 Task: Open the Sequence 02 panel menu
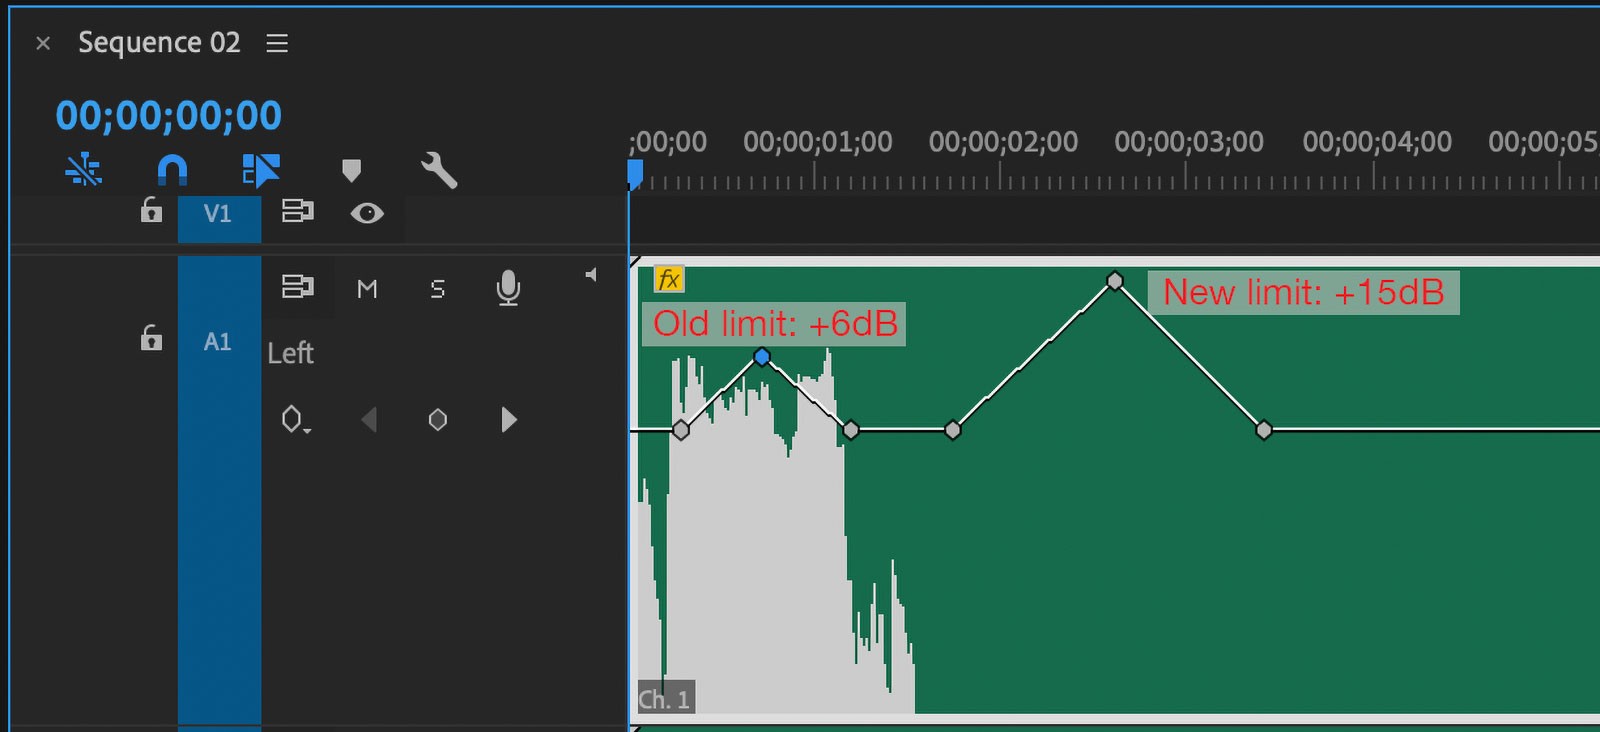(277, 43)
